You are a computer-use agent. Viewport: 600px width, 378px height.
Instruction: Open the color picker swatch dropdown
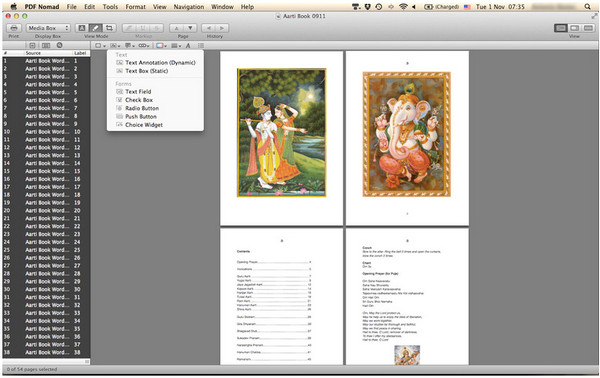161,46
